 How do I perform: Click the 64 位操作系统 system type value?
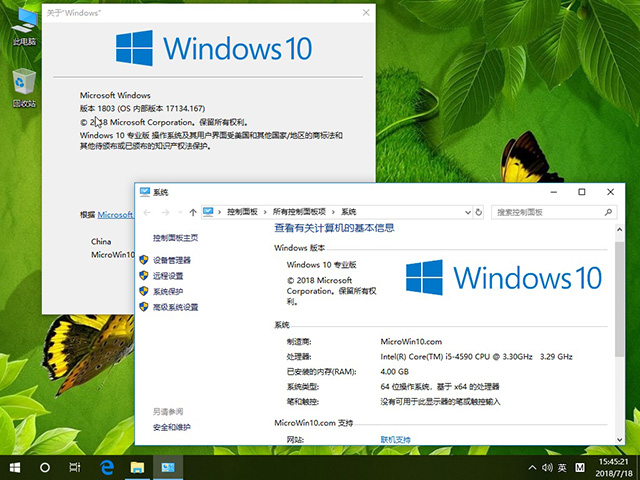tap(440, 387)
